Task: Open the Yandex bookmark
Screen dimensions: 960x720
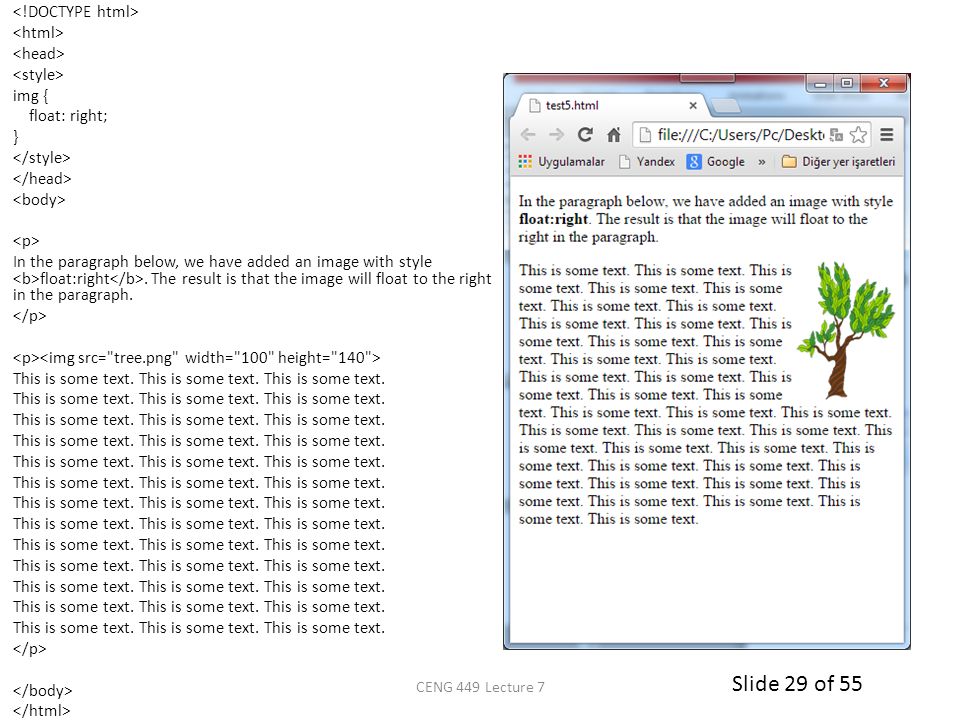Action: (647, 162)
